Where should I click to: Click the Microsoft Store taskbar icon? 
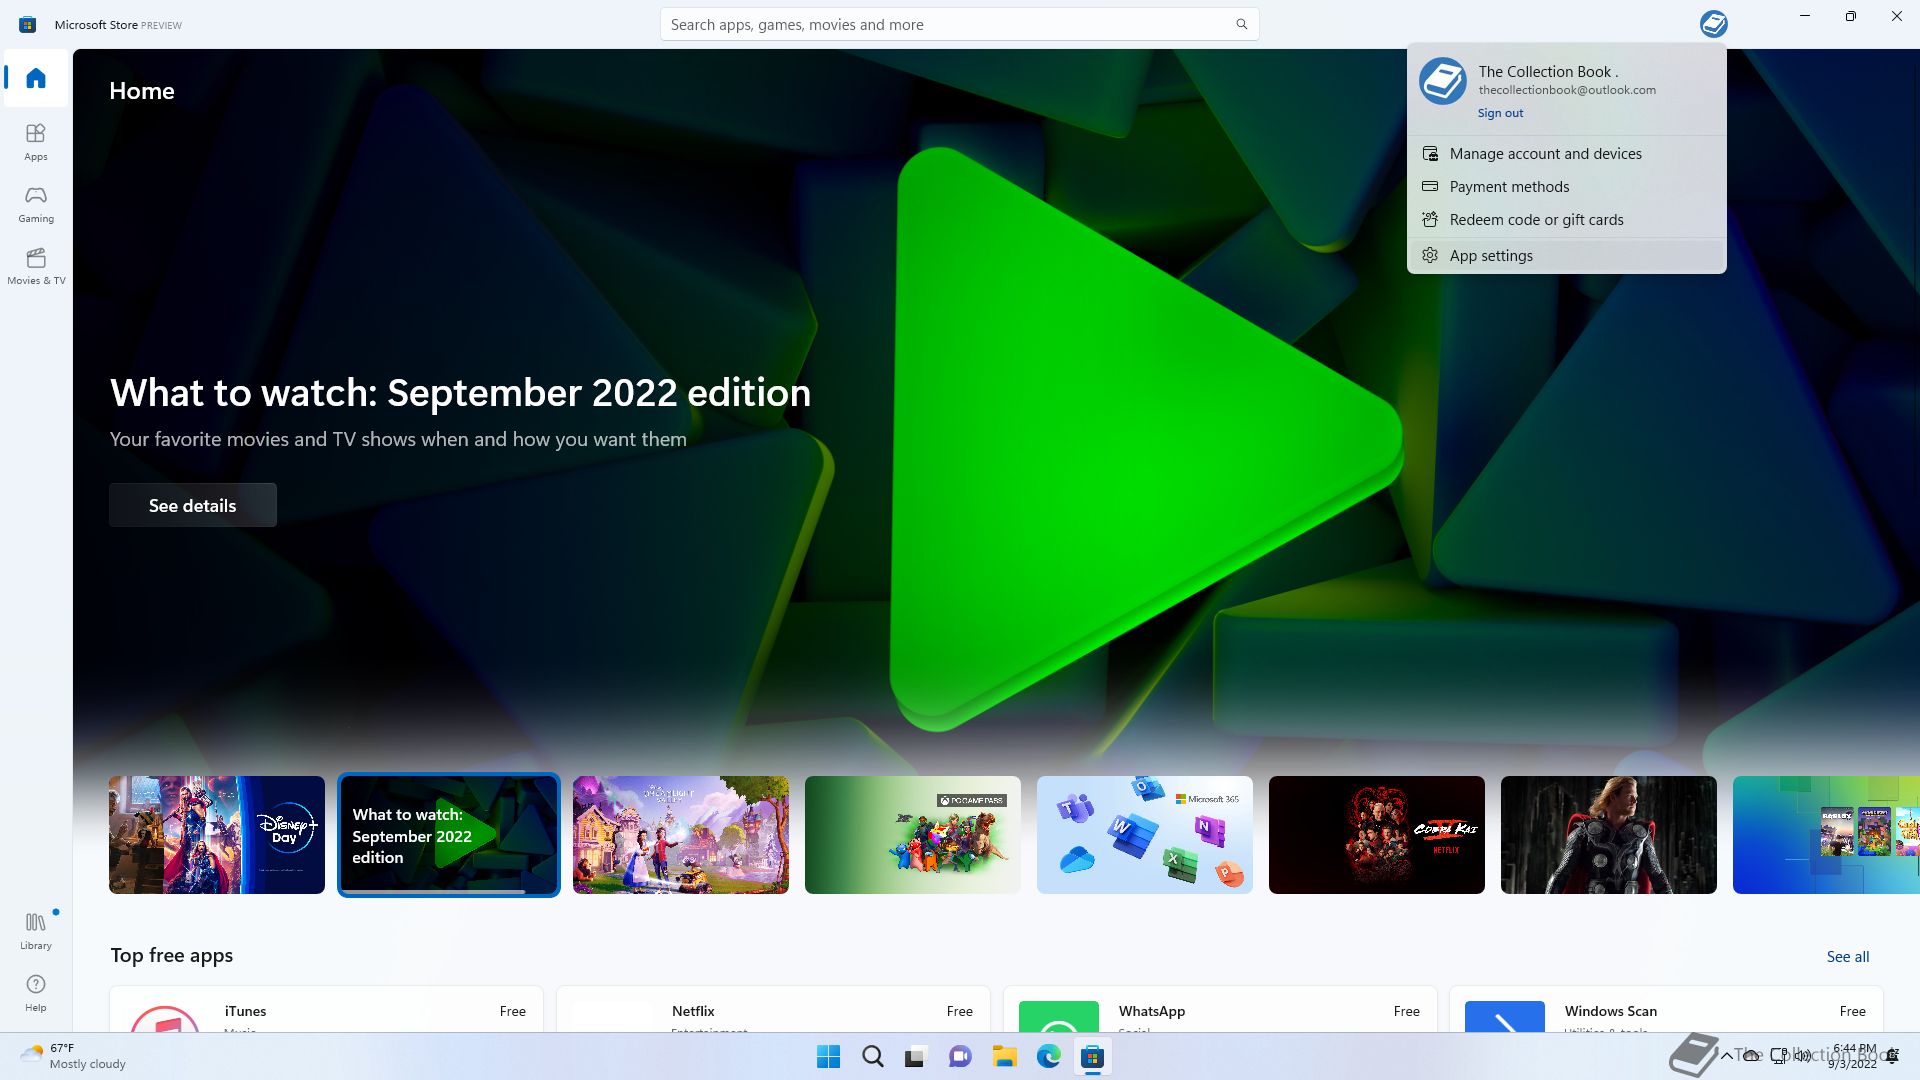pos(1092,1057)
